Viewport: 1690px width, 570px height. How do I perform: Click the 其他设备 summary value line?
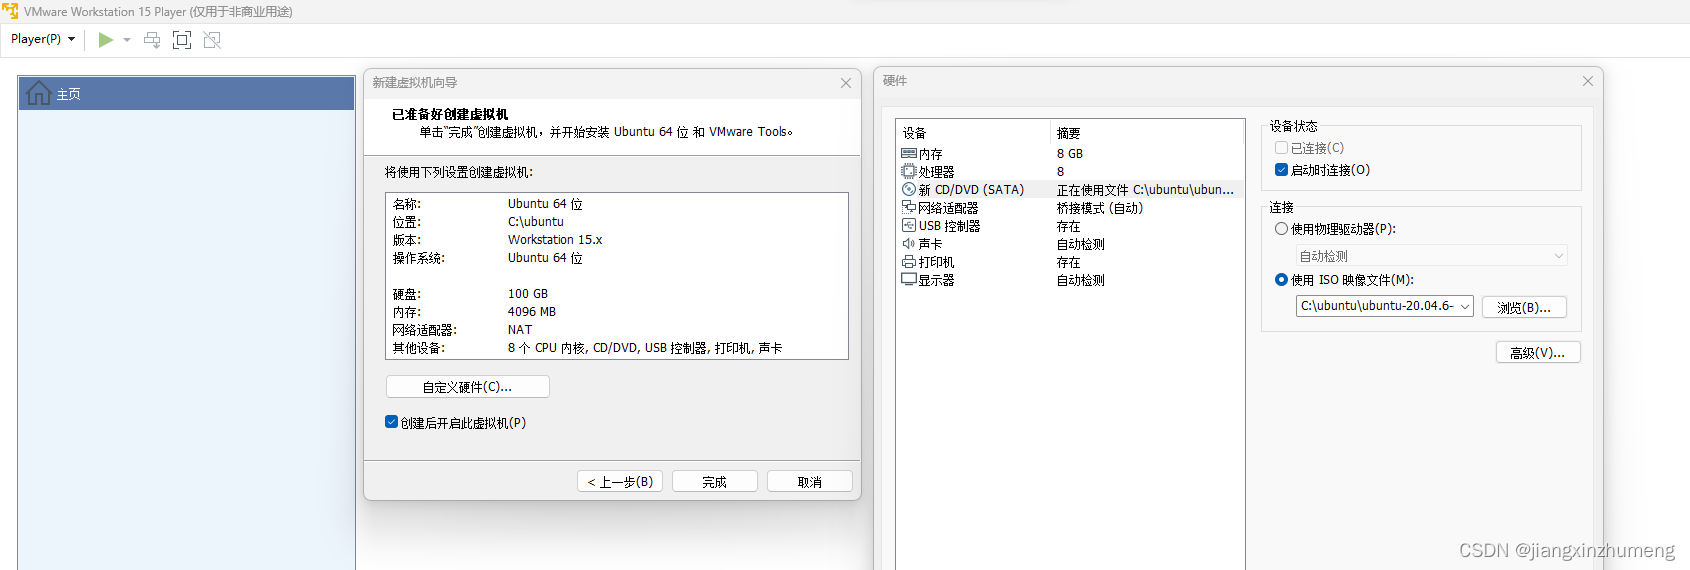coord(645,348)
